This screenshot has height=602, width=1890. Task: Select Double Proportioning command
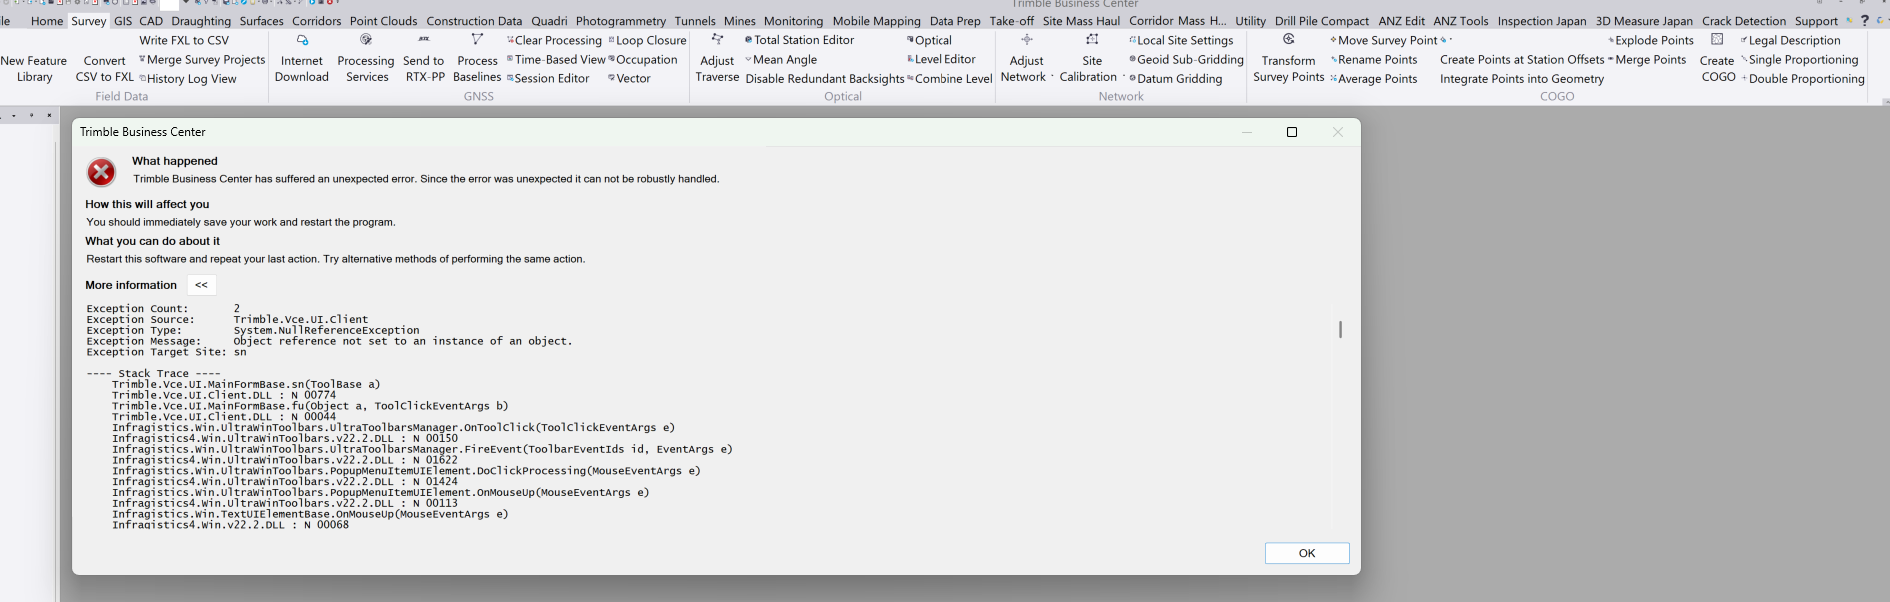tap(1803, 79)
